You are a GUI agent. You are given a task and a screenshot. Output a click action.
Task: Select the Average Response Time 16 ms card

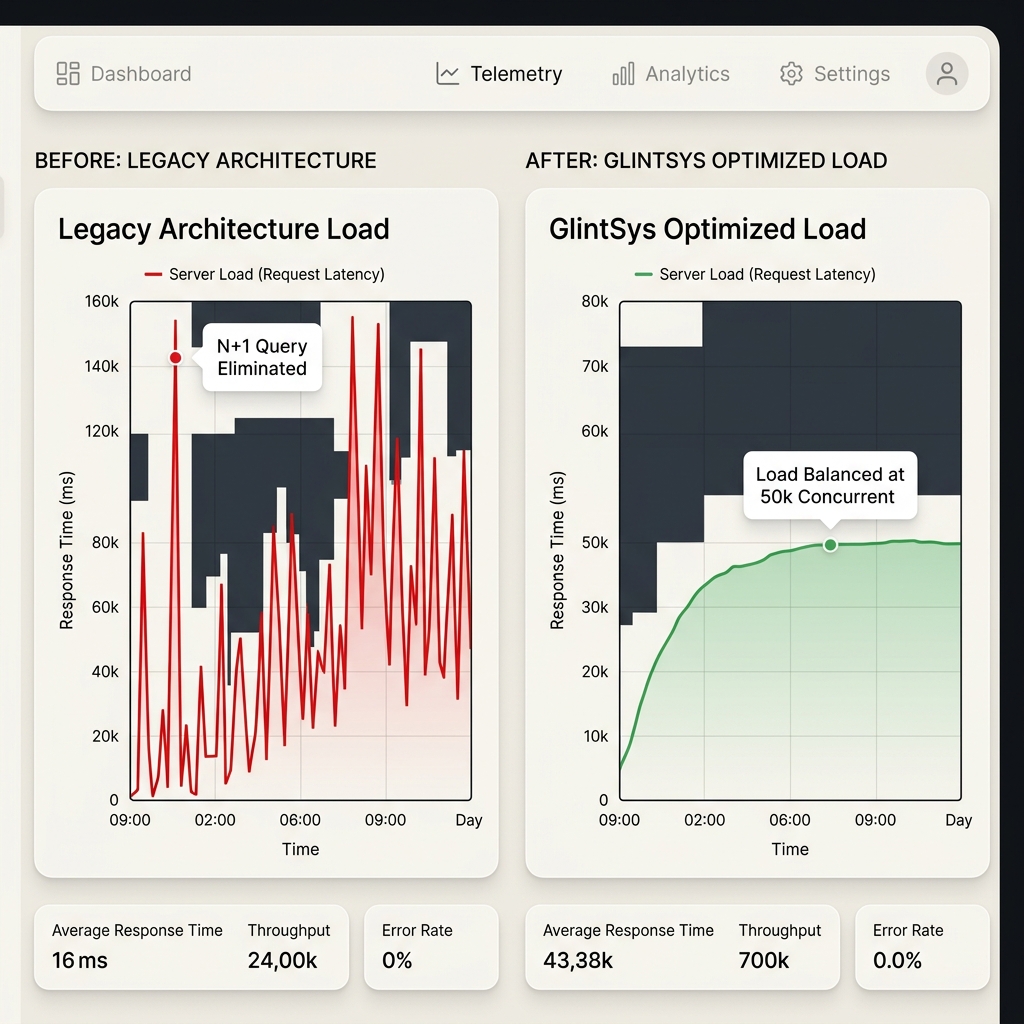coord(136,946)
